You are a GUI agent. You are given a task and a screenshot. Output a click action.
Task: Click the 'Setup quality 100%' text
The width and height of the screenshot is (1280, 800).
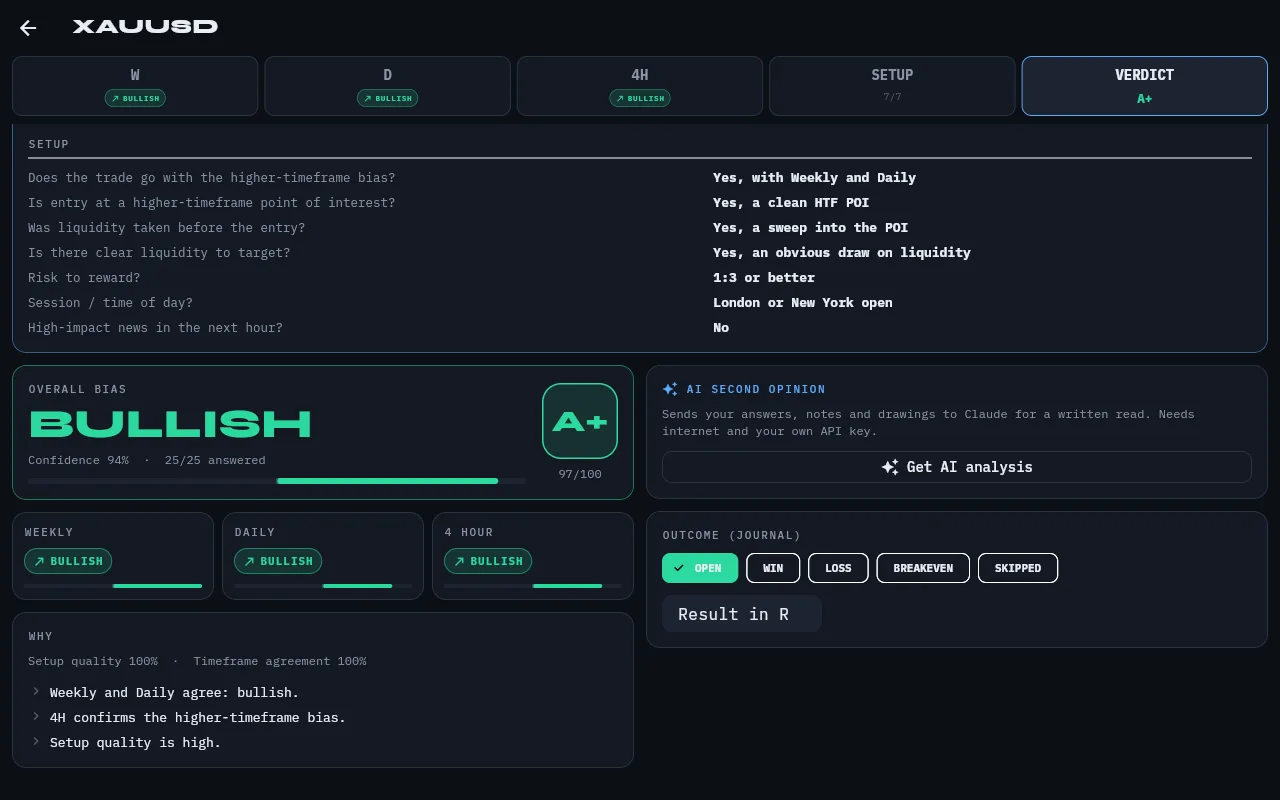(x=93, y=661)
